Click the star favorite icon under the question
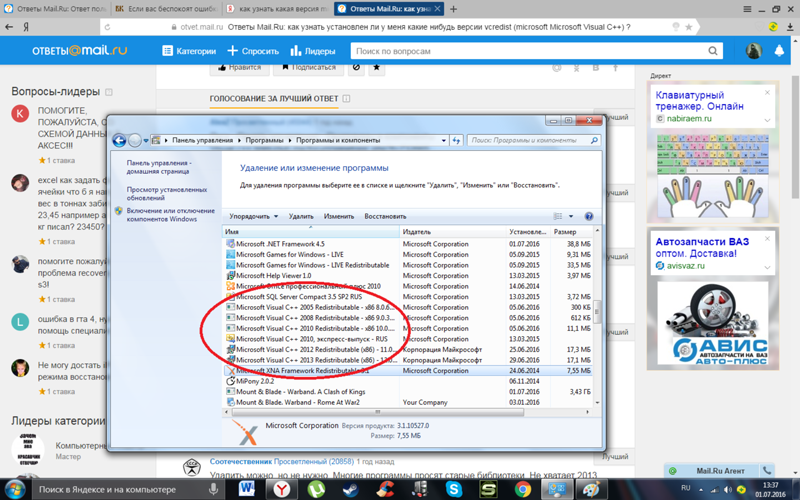Image resolution: width=800 pixels, height=500 pixels. 377,68
